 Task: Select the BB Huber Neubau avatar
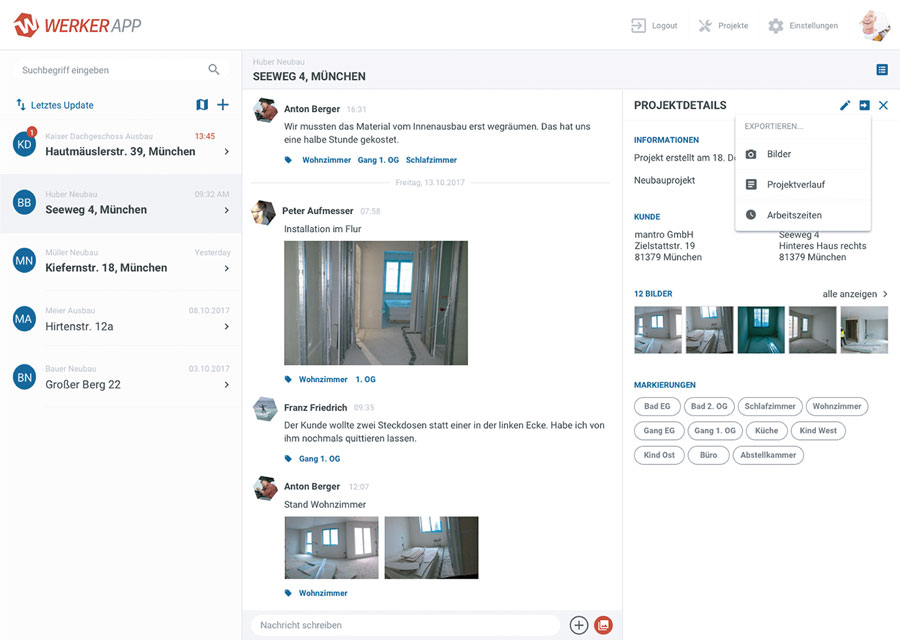tap(24, 203)
